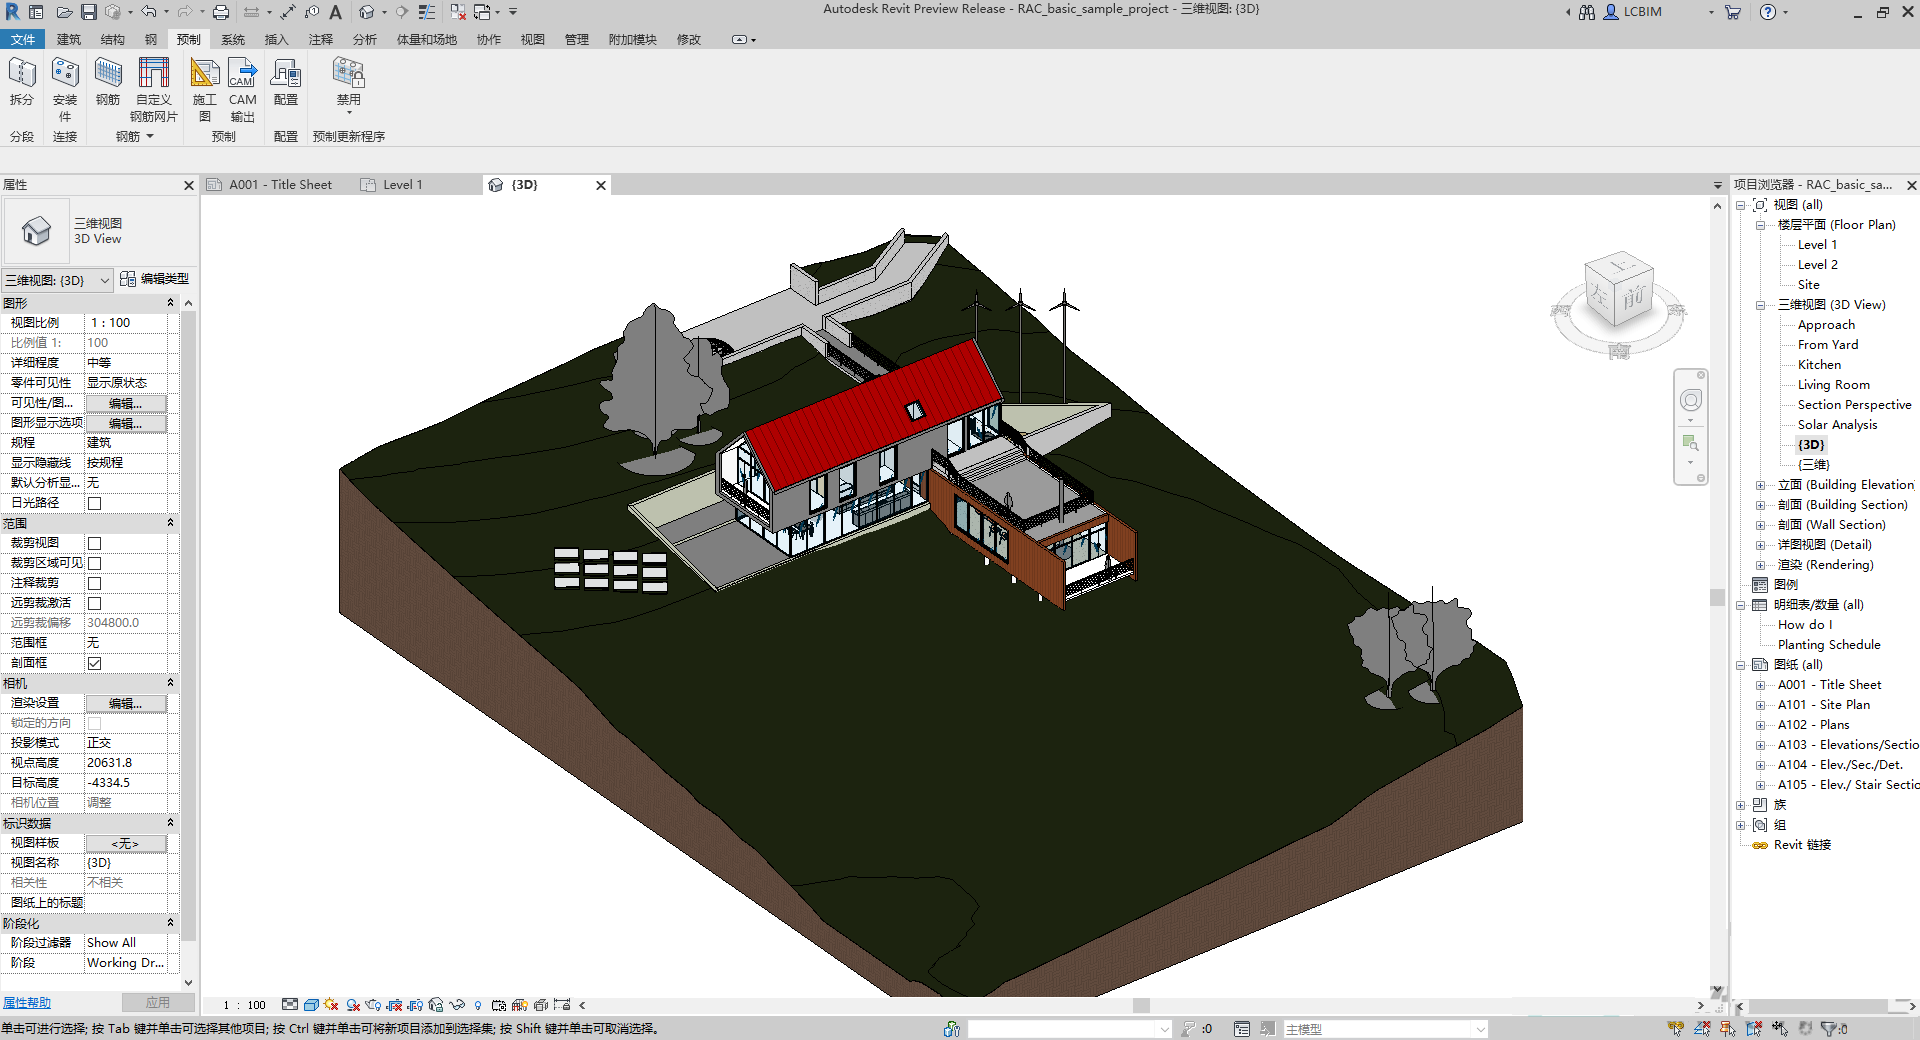This screenshot has width=1920, height=1040.
Task: Click the Reveal Hidden Elements lightbulb icon
Action: pos(478,1005)
